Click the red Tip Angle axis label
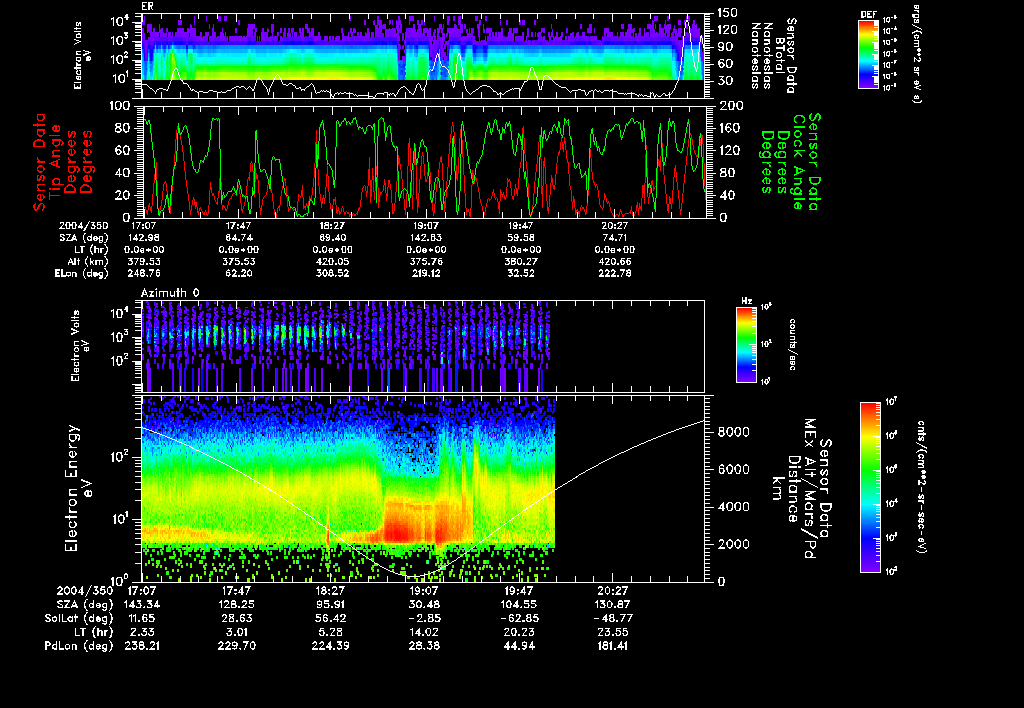Image resolution: width=1024 pixels, height=708 pixels. point(57,161)
